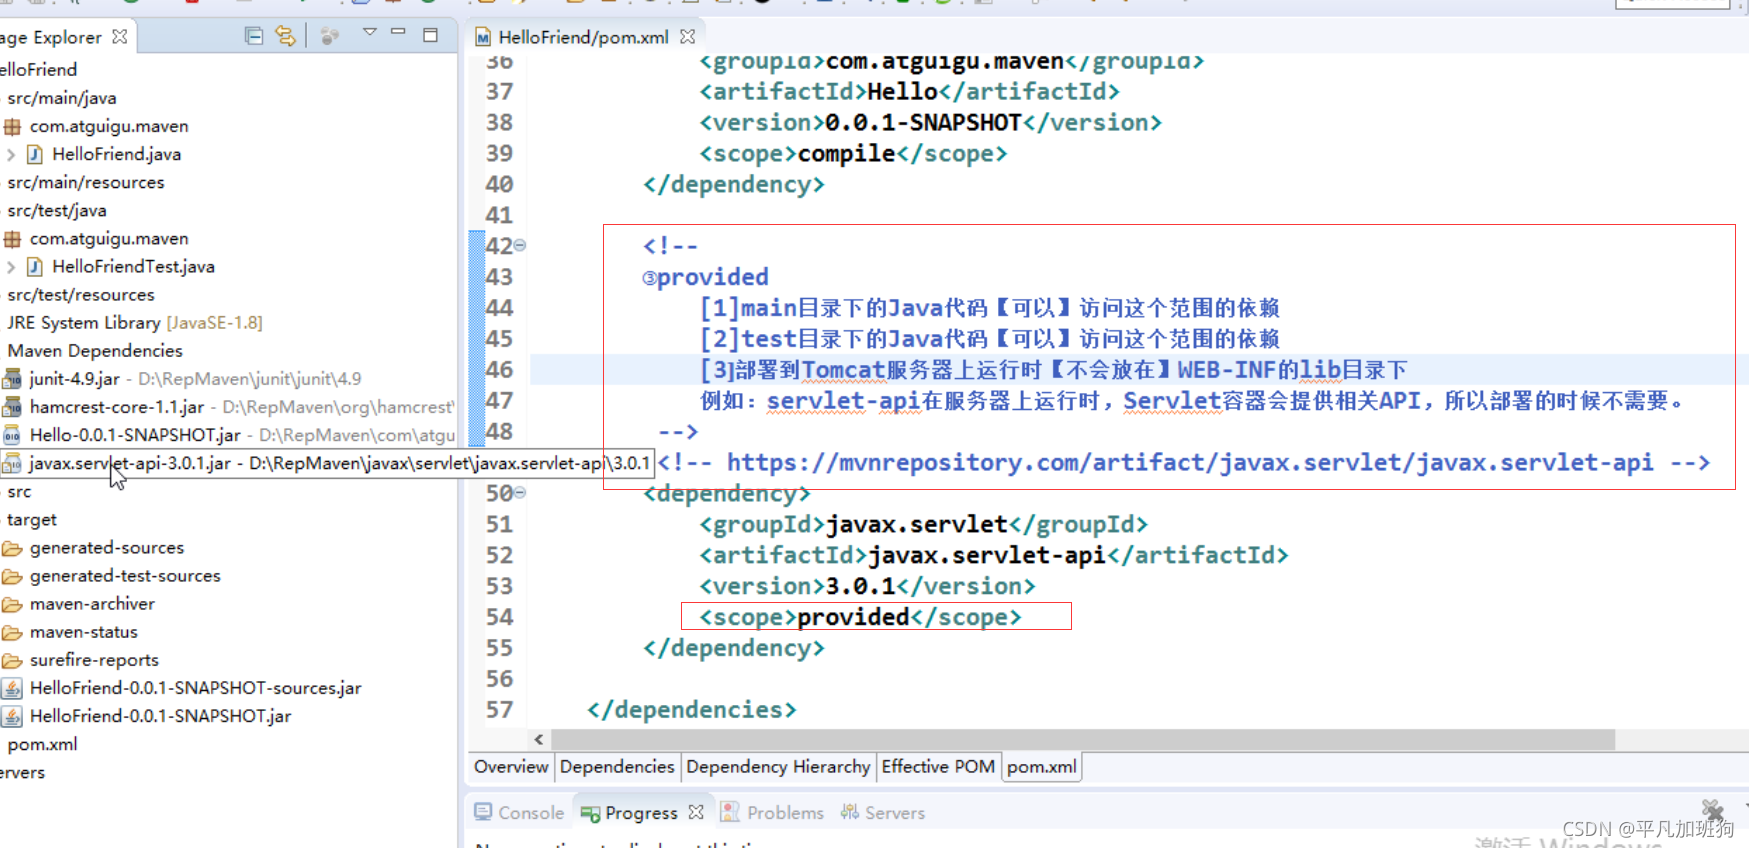Select the pom.xml source tab
Image resolution: width=1749 pixels, height=848 pixels.
1042,766
